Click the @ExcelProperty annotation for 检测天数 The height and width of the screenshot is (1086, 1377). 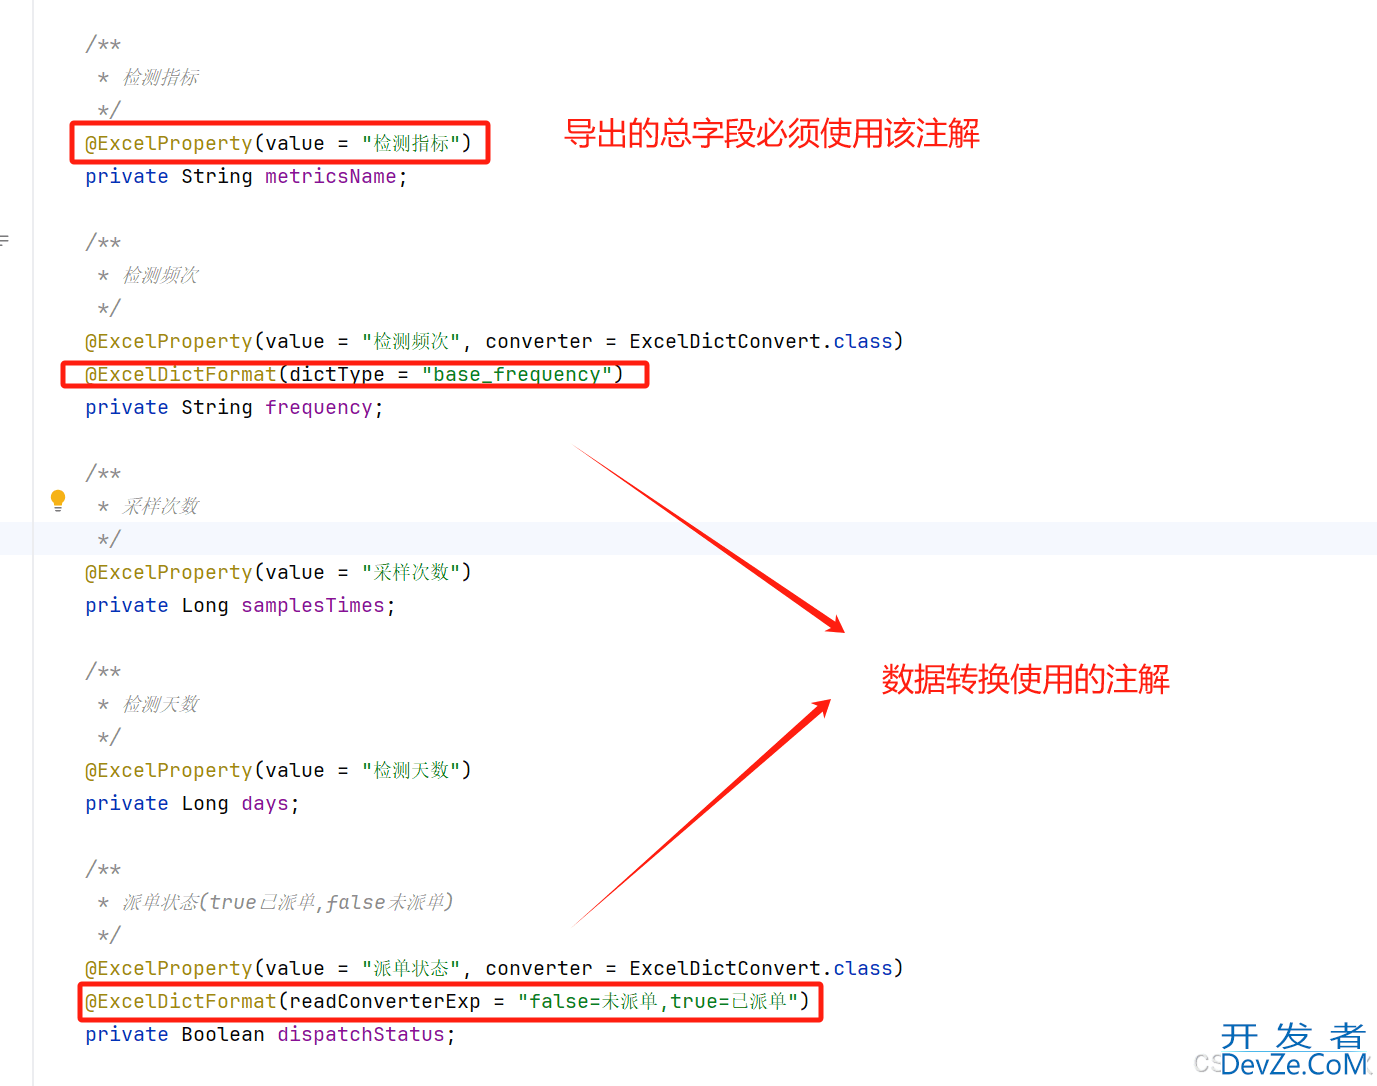(278, 770)
